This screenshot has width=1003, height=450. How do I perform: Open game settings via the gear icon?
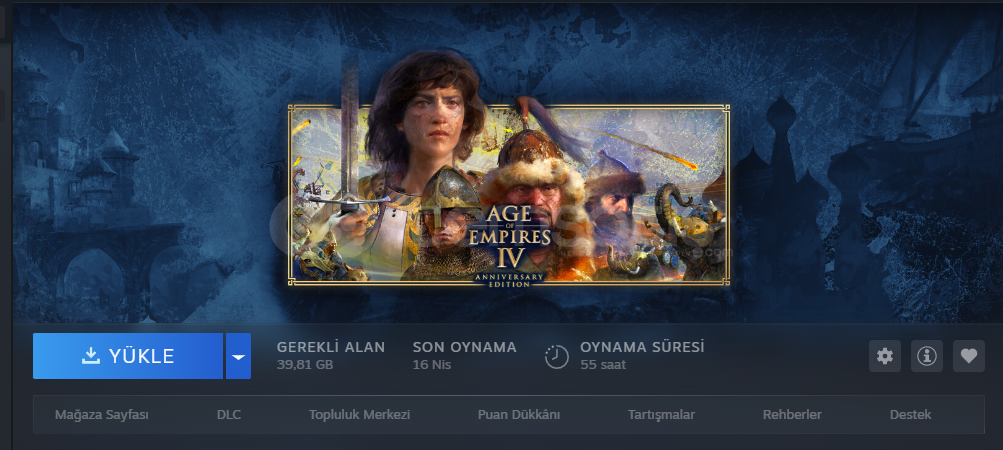(x=885, y=356)
